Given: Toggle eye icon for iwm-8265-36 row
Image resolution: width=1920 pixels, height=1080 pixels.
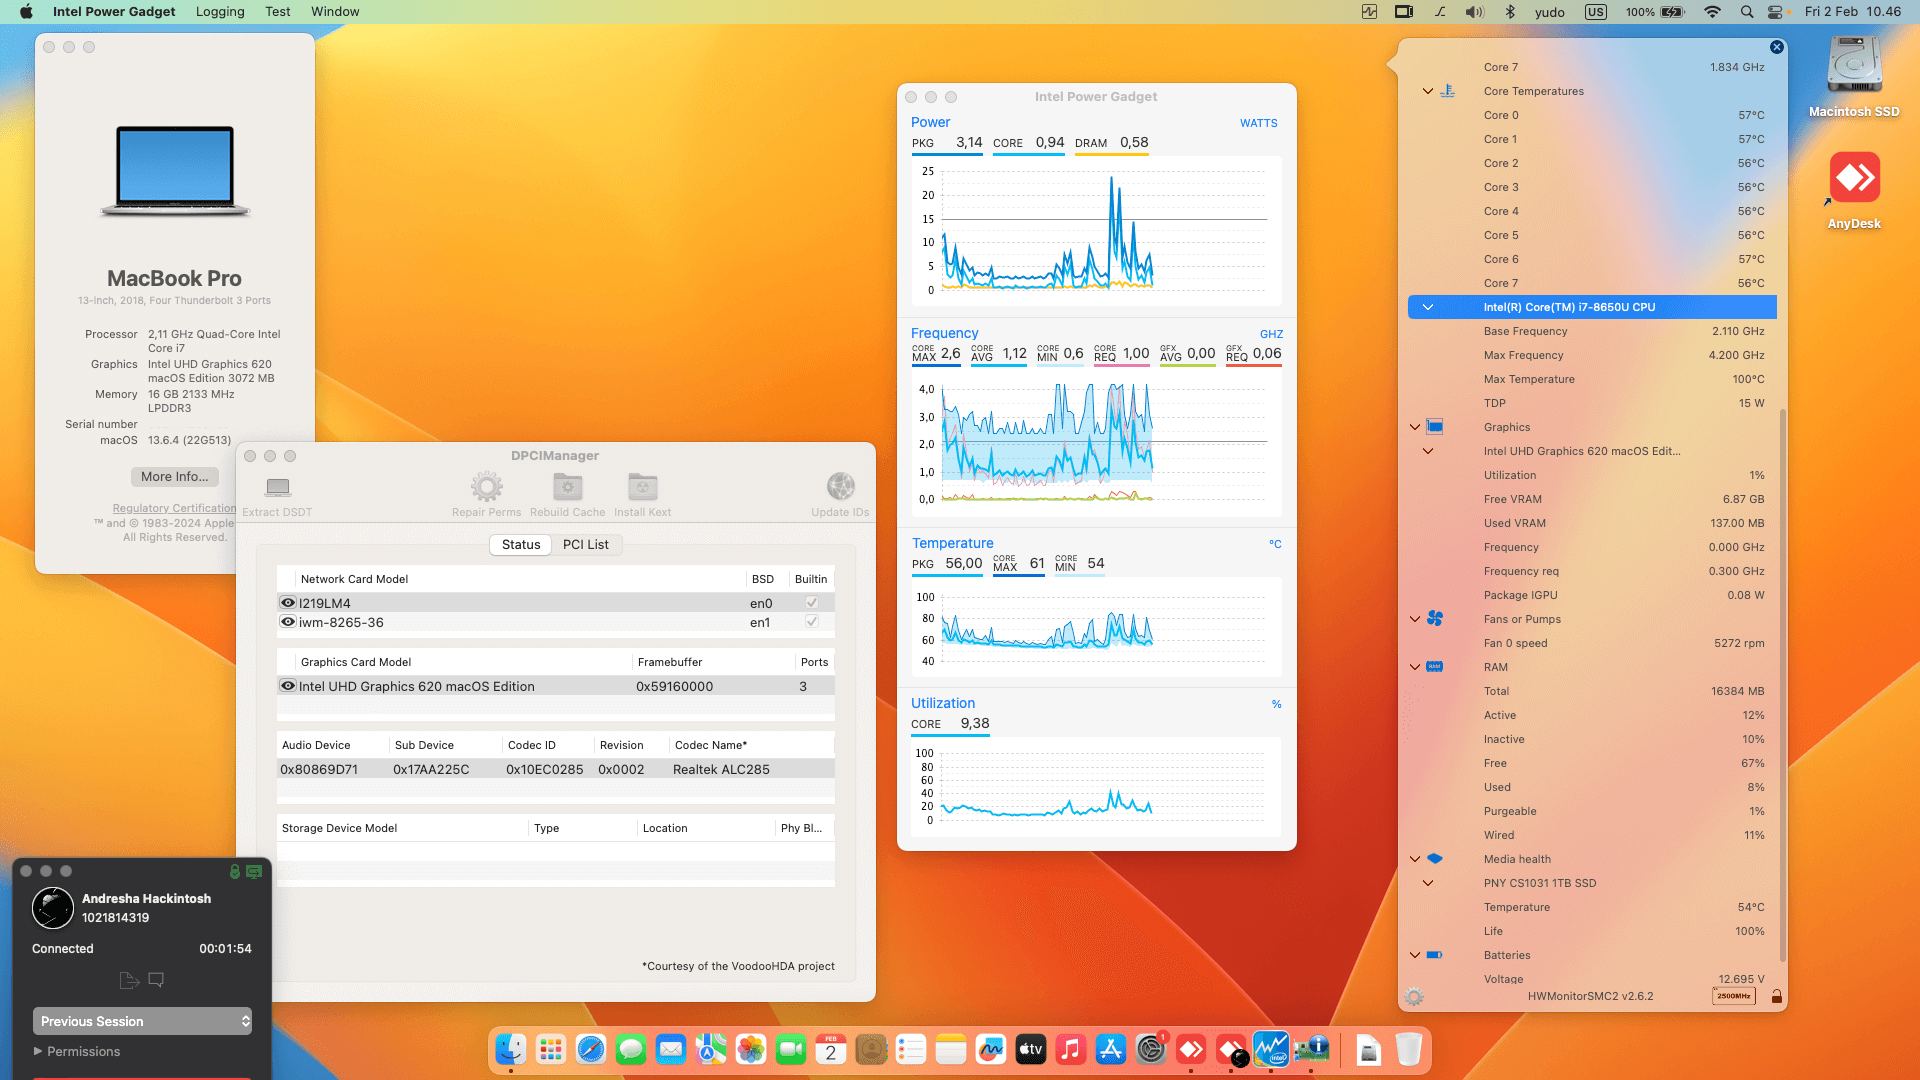Looking at the screenshot, I should click(x=288, y=622).
